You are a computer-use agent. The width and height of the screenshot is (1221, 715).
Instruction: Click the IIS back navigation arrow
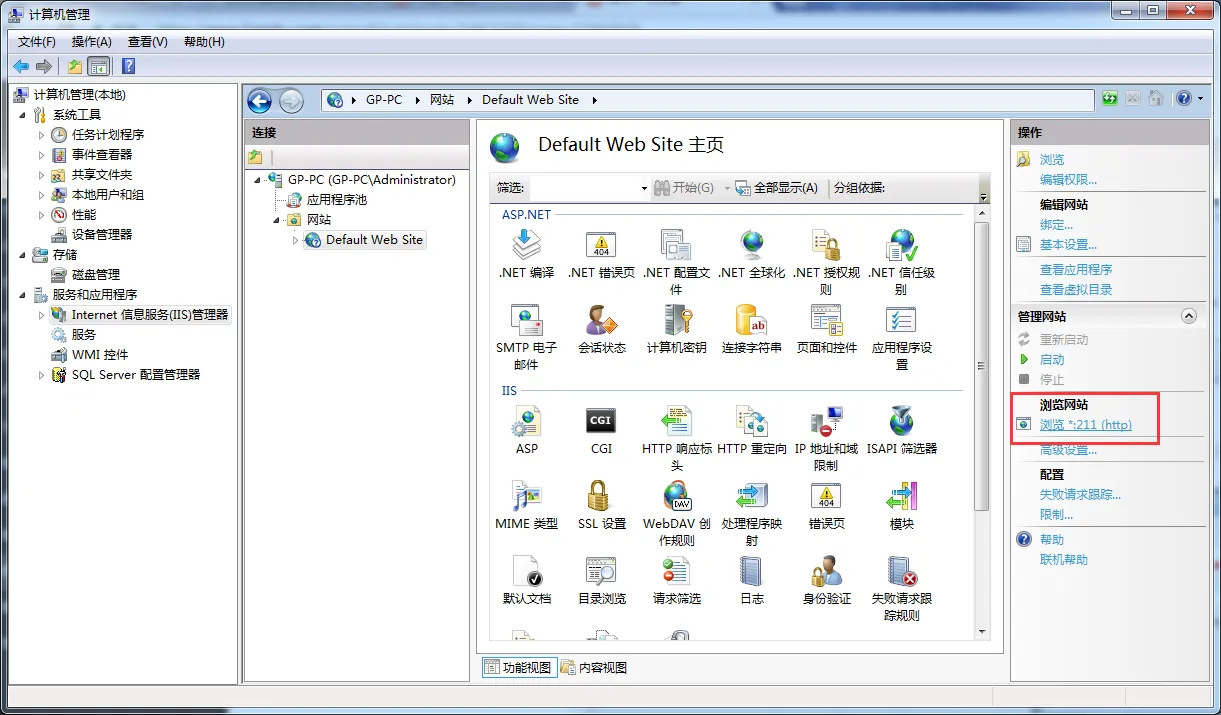point(259,100)
